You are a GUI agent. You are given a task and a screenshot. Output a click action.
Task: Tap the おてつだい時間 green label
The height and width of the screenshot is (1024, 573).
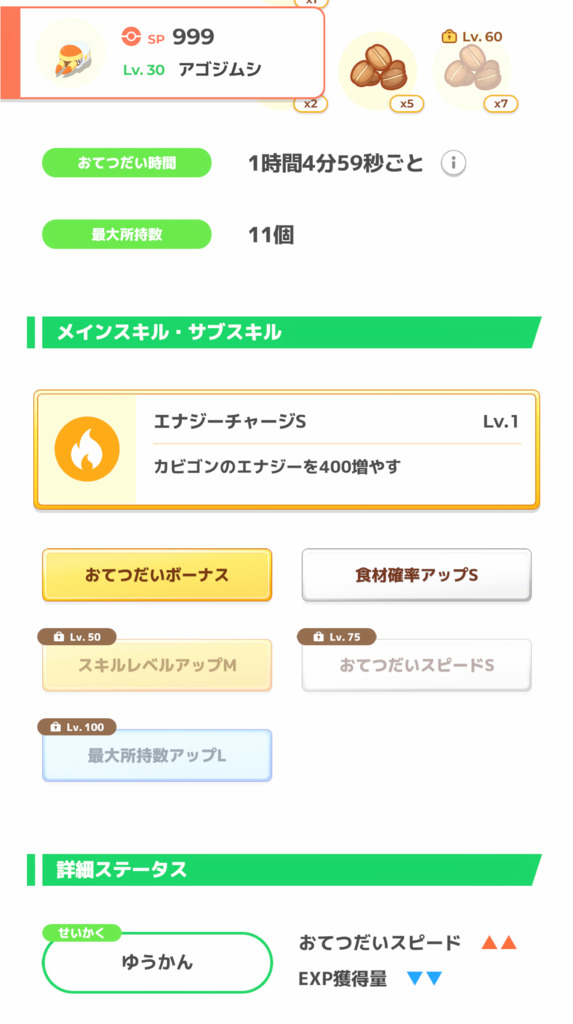click(127, 163)
